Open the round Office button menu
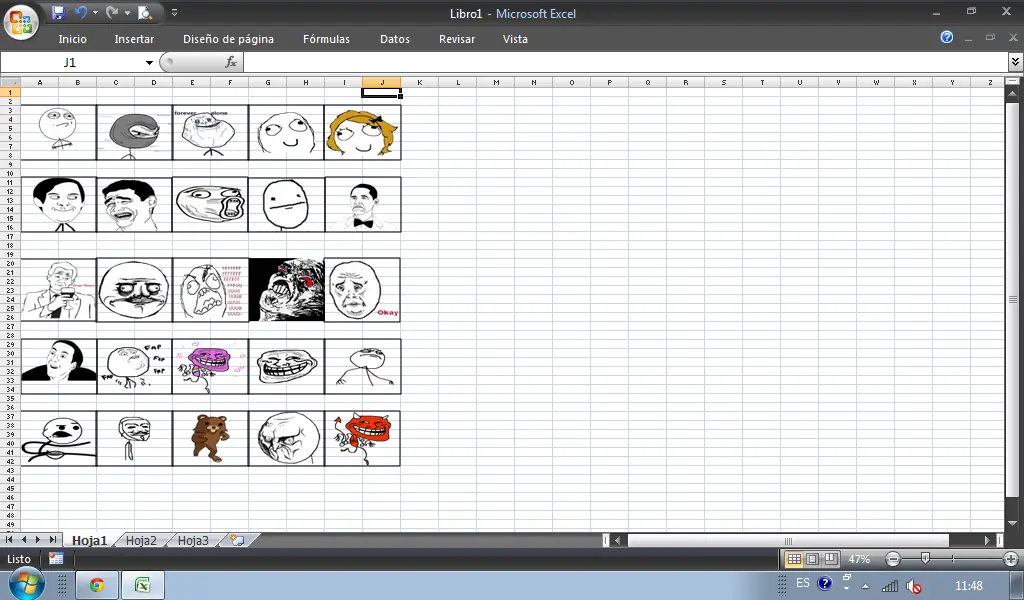Screen dimensions: 1024x600 (21, 23)
